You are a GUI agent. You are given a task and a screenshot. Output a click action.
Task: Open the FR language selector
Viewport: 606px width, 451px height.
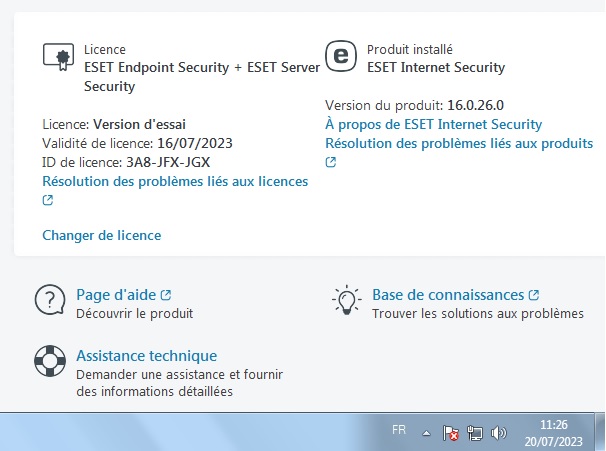[399, 430]
